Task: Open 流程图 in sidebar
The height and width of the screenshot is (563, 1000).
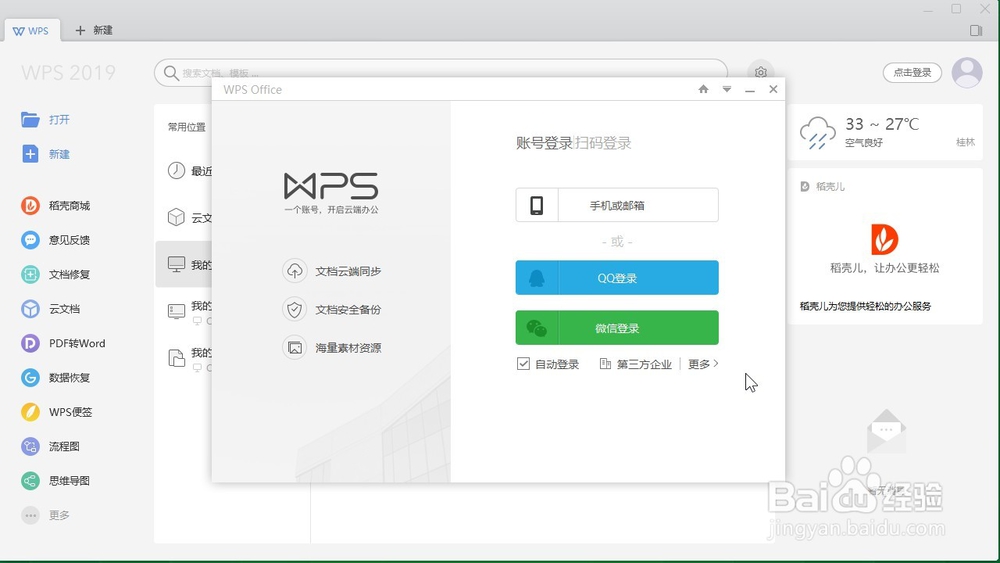Action: point(50,446)
